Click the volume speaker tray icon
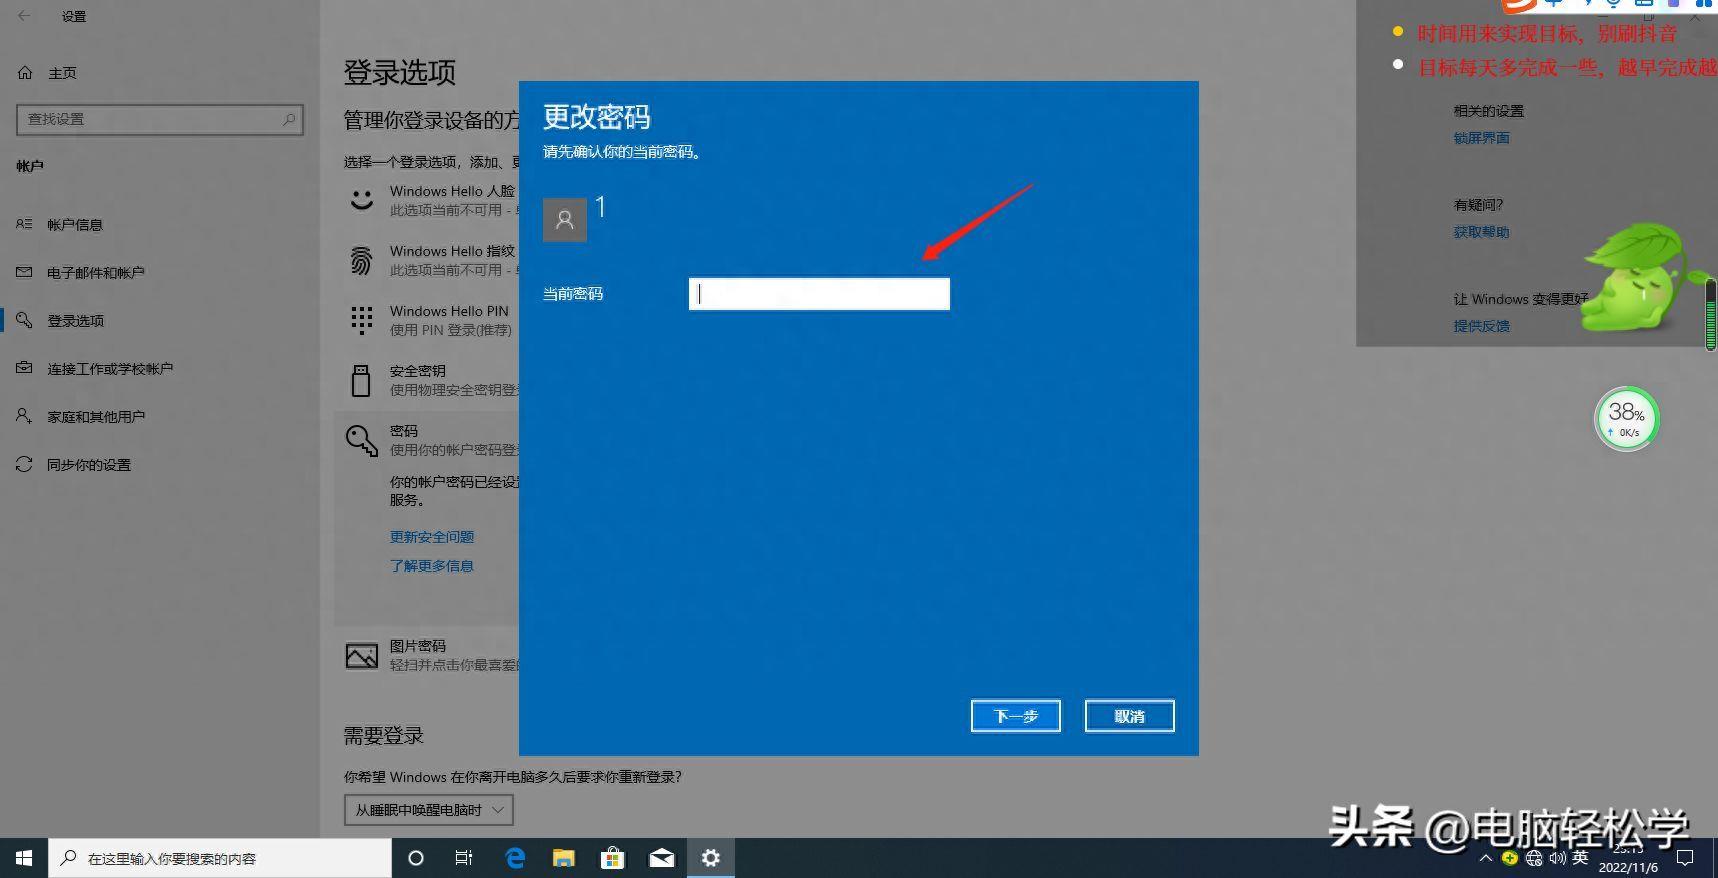The height and width of the screenshot is (878, 1718). [1557, 858]
